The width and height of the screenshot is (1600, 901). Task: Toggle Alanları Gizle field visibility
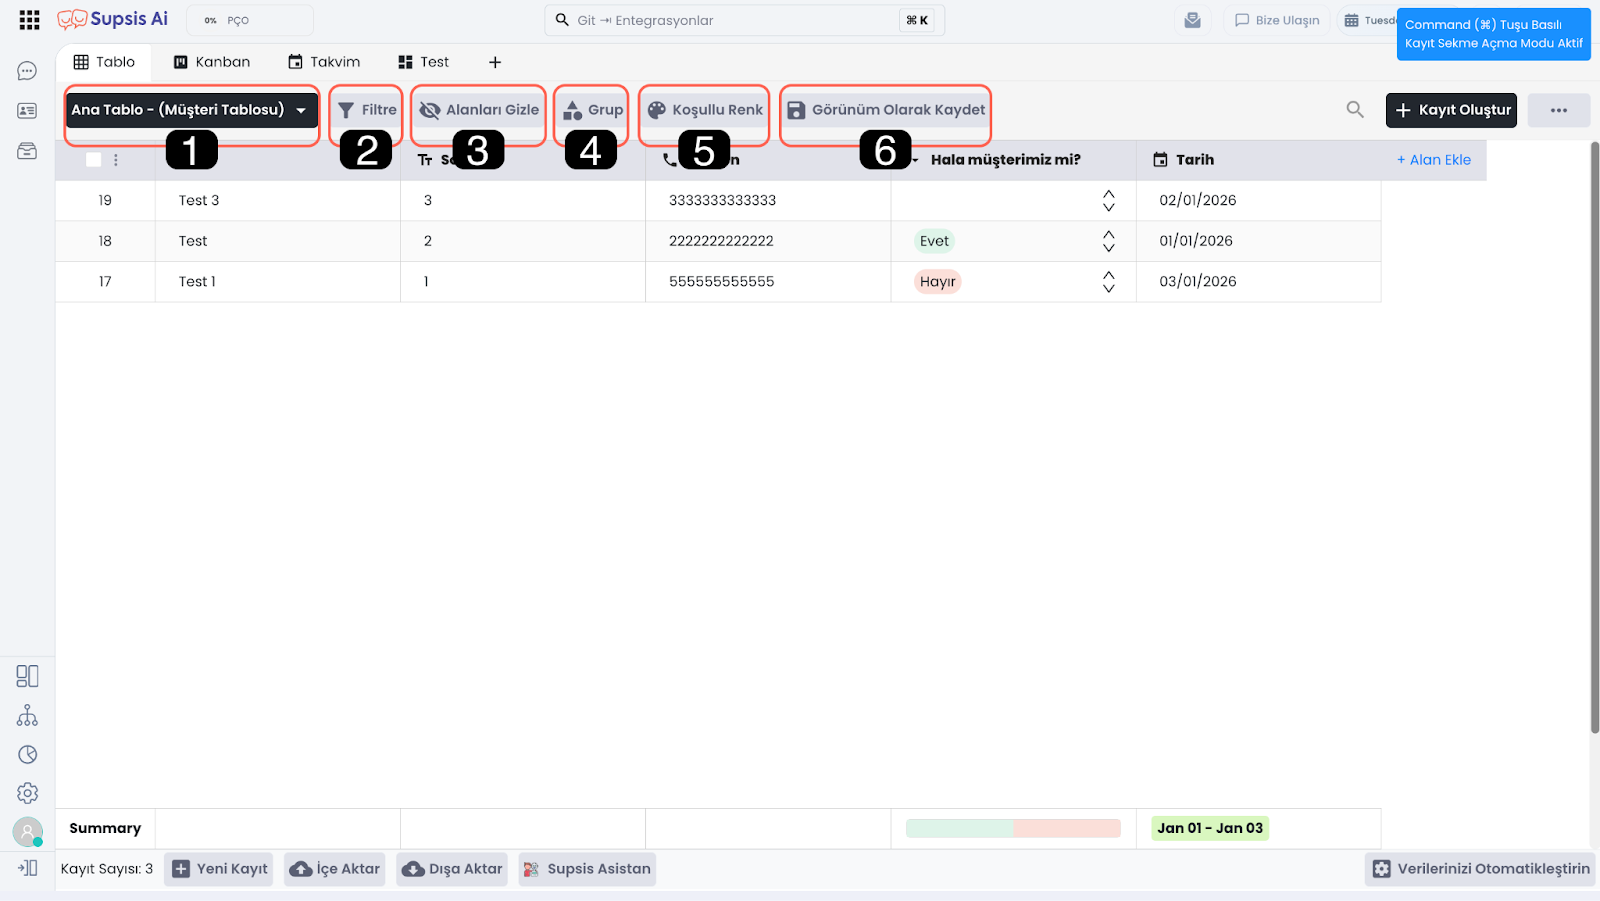(479, 110)
